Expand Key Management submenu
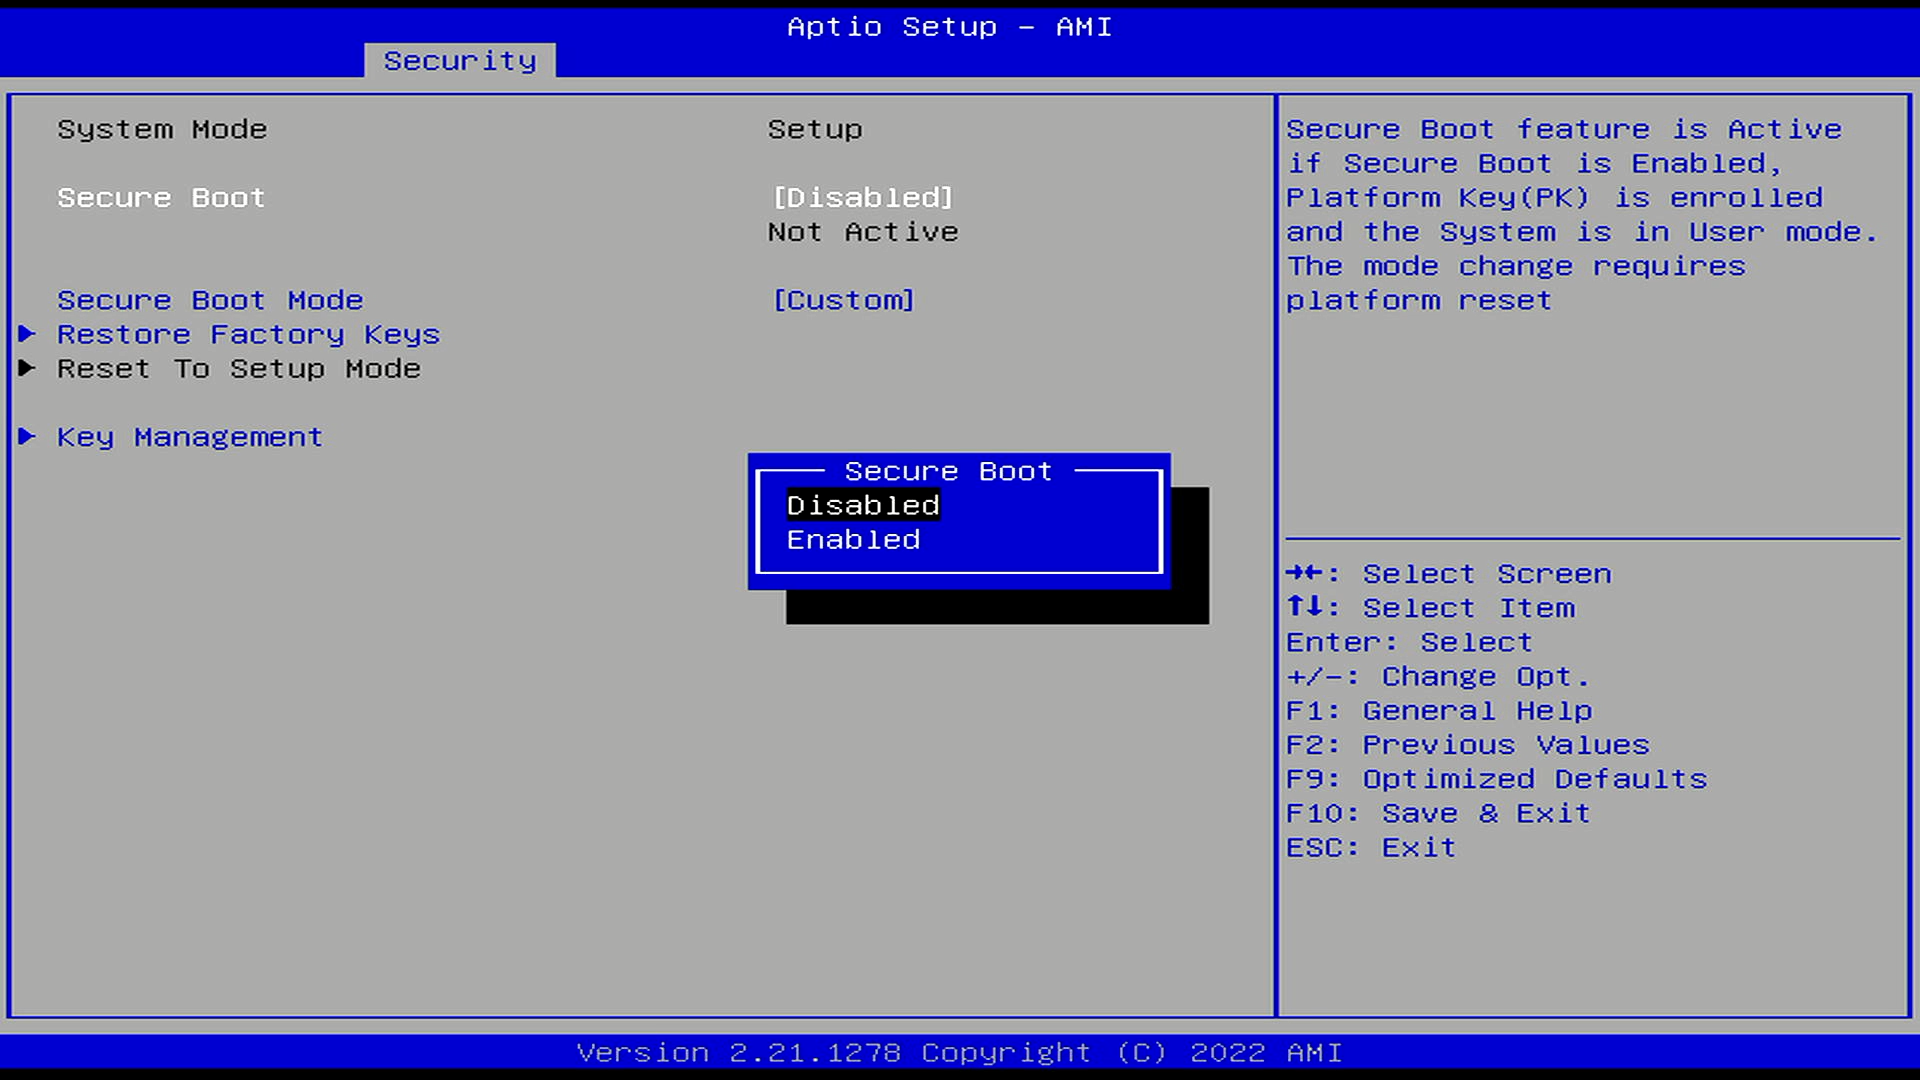The height and width of the screenshot is (1080, 1920). pos(189,437)
